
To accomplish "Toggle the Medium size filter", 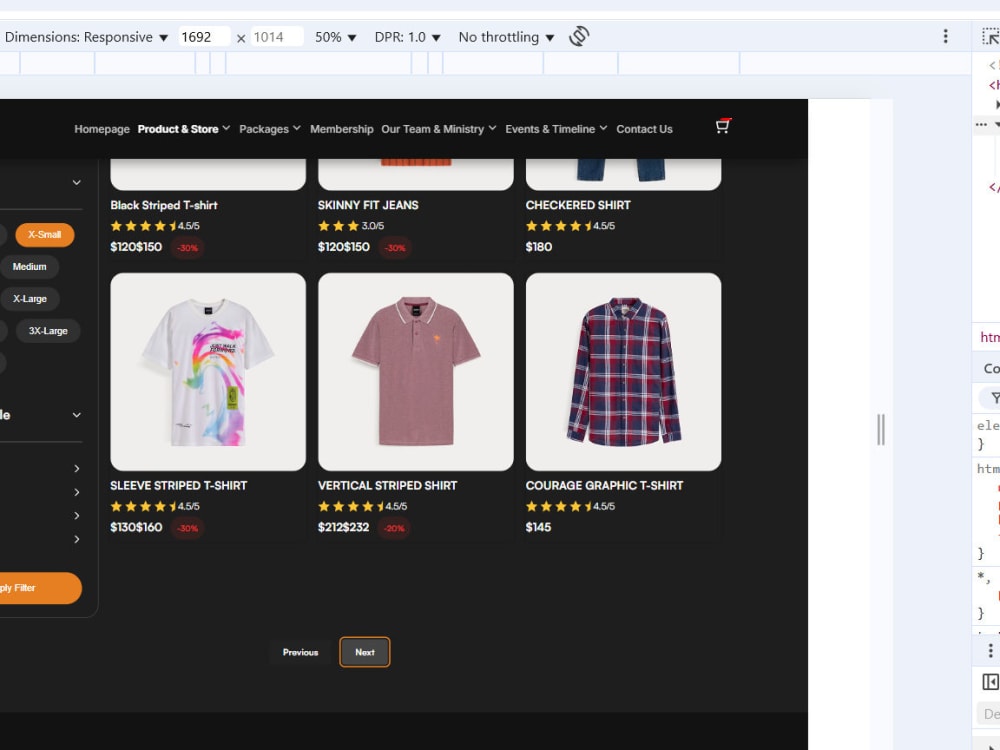I will tap(29, 267).
